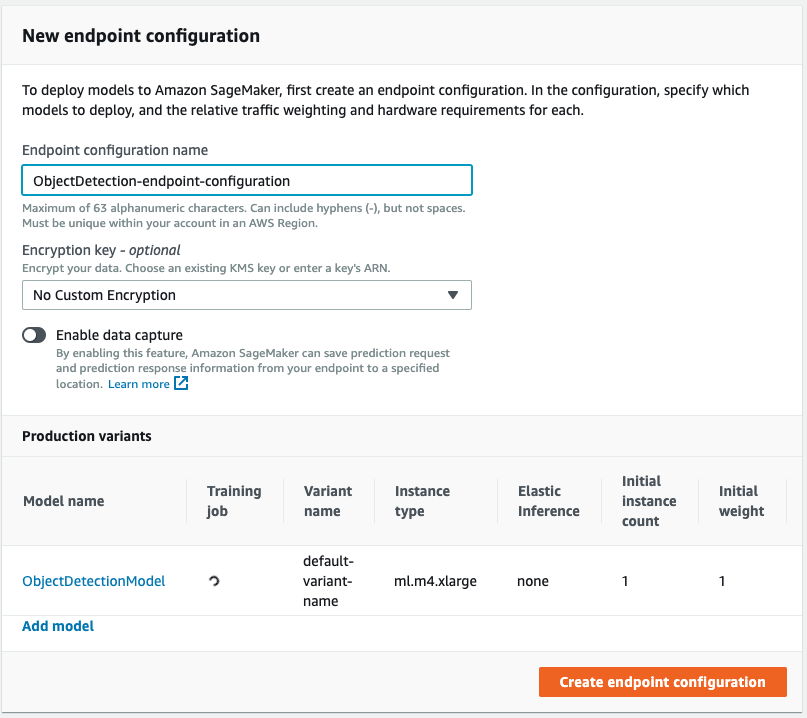Viewport: 807px width, 718px height.
Task: Open the No Custom Encryption dropdown
Action: 246,295
